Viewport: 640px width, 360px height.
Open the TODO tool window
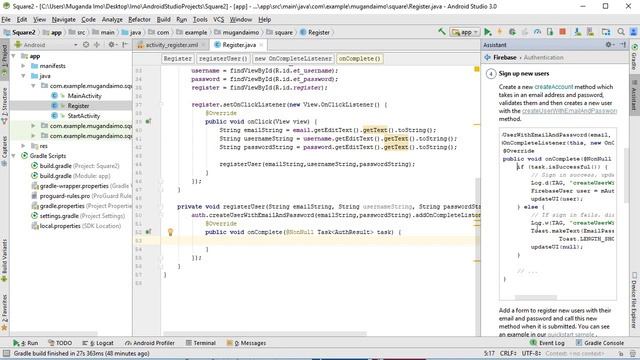(60, 343)
